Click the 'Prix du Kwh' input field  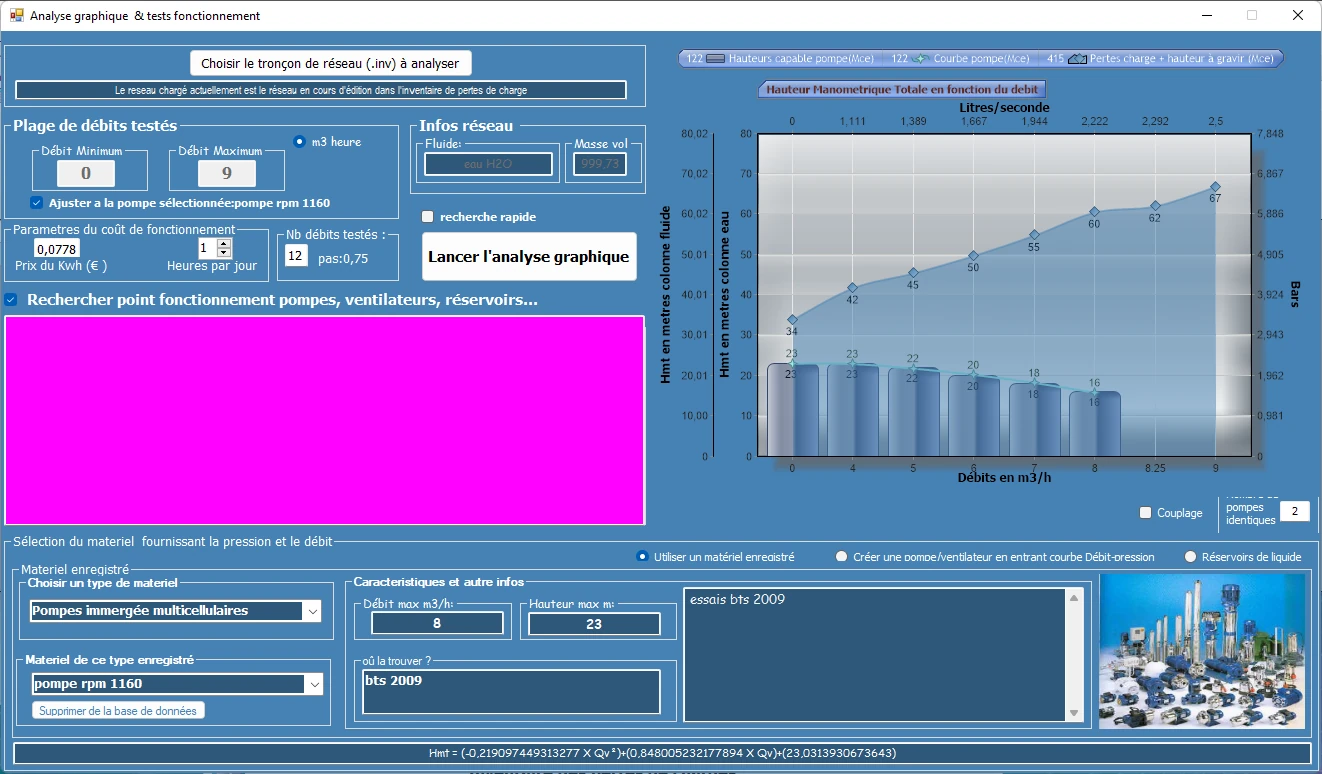(57, 249)
